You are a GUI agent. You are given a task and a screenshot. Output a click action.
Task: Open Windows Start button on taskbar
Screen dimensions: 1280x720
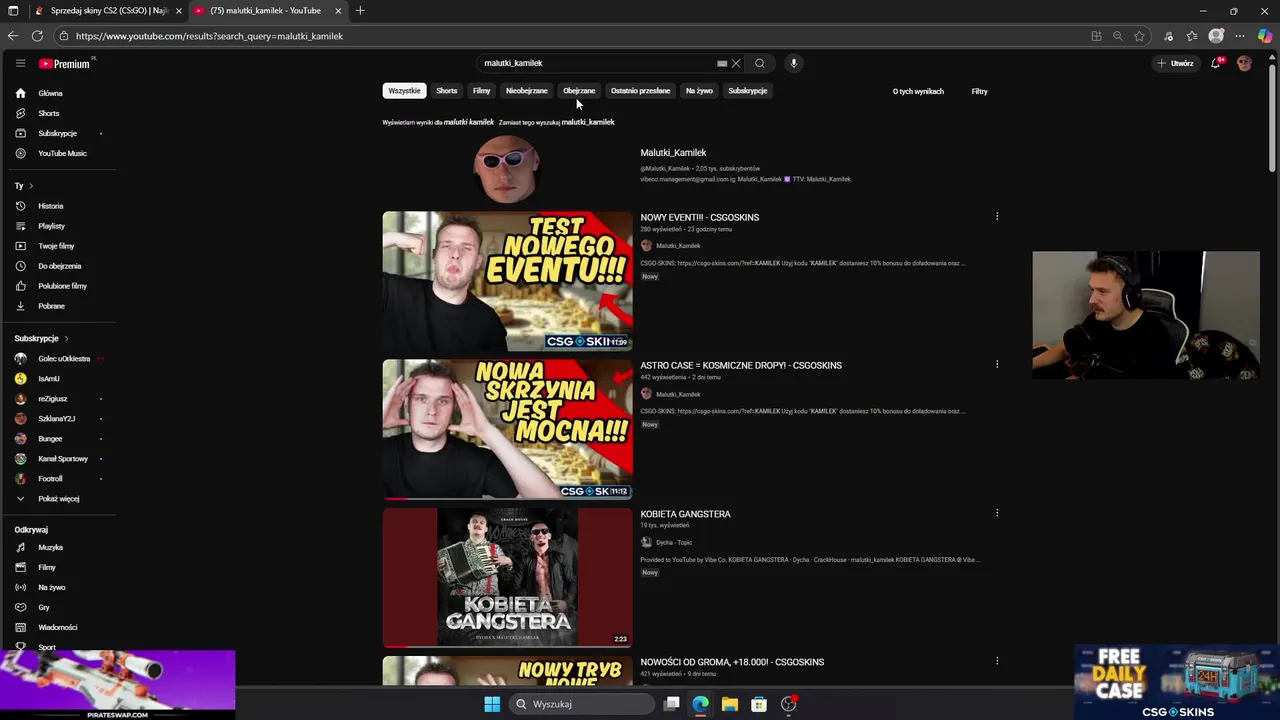492,704
